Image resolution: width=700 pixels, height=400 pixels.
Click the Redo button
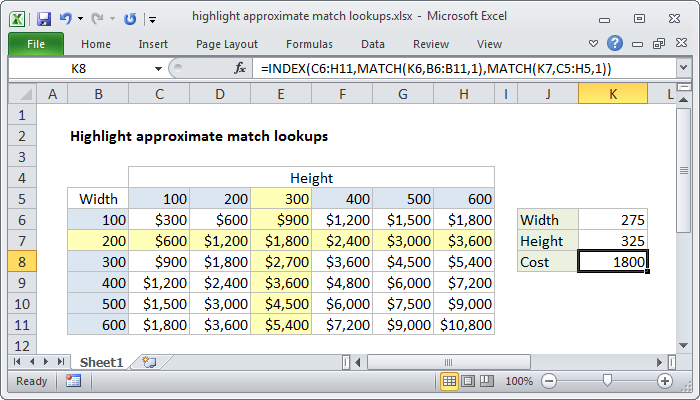click(97, 18)
